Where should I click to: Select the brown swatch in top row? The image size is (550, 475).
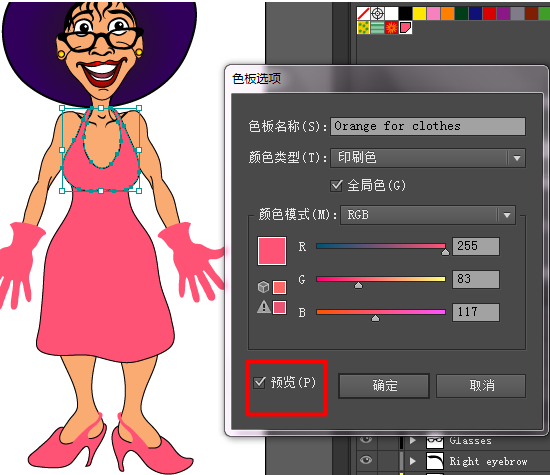point(531,14)
